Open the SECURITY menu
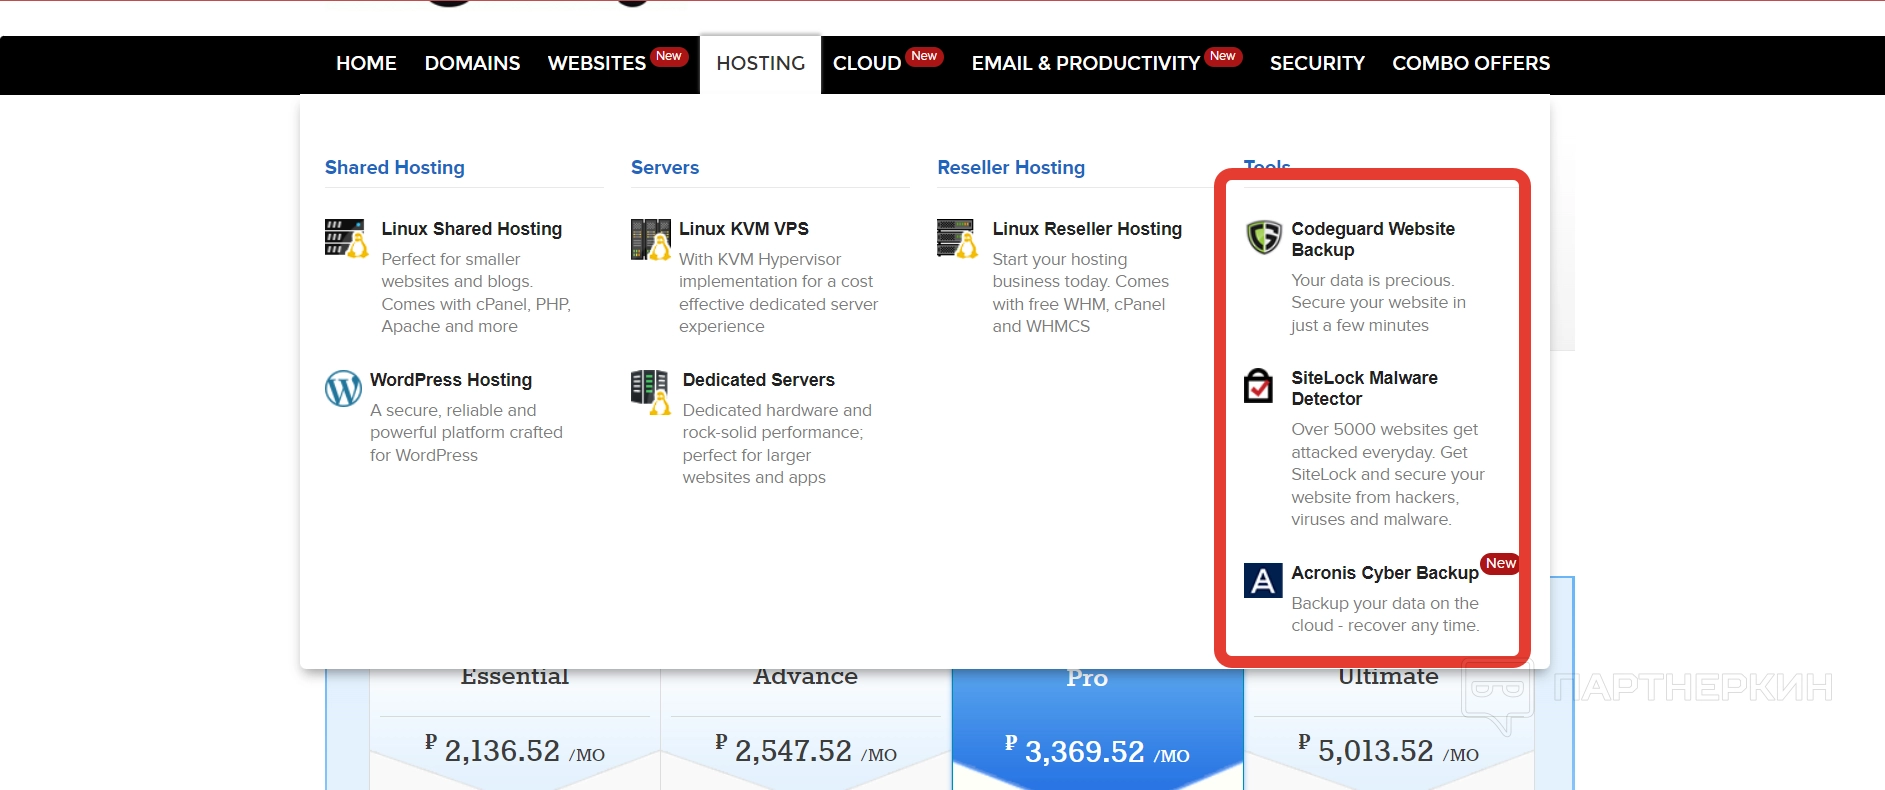 point(1317,63)
